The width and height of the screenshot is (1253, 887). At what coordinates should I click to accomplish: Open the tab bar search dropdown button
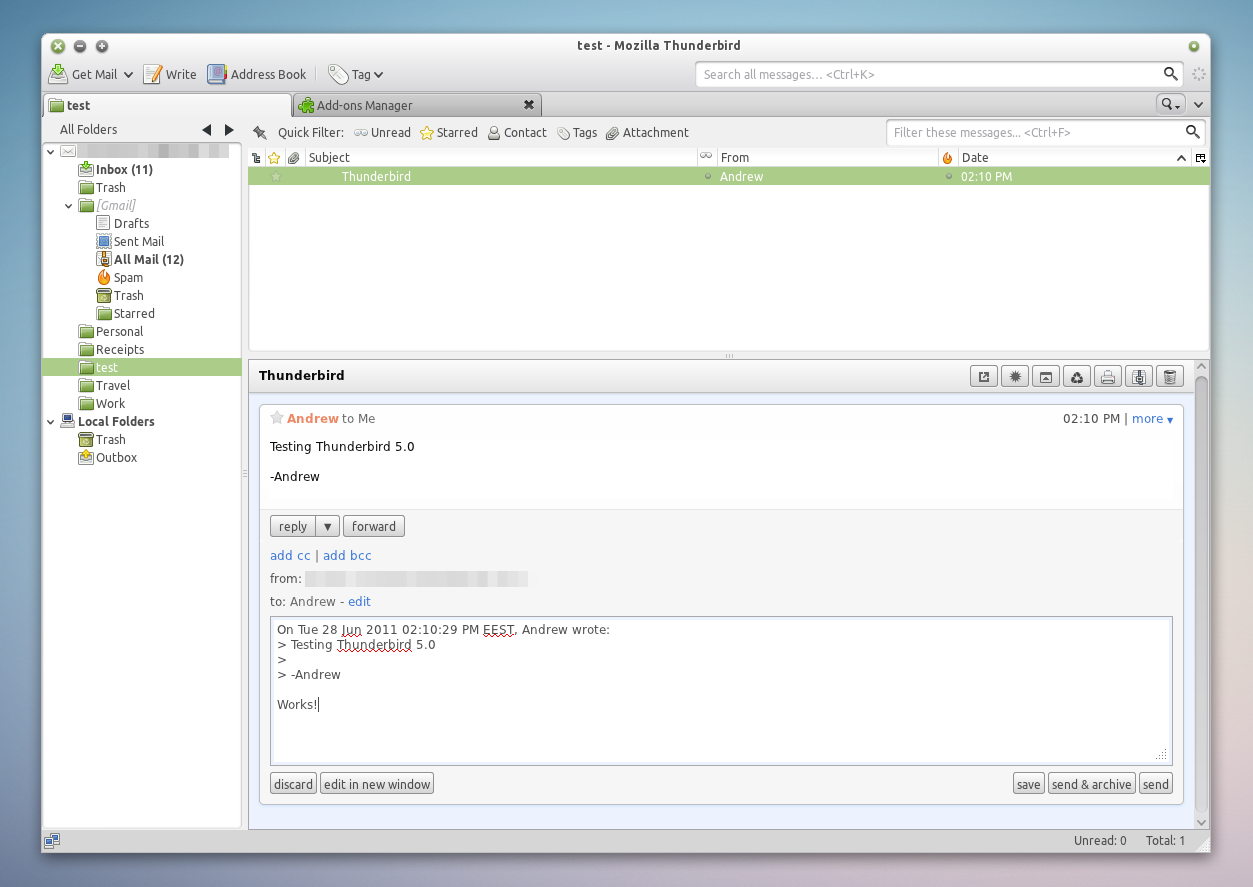pos(1170,104)
